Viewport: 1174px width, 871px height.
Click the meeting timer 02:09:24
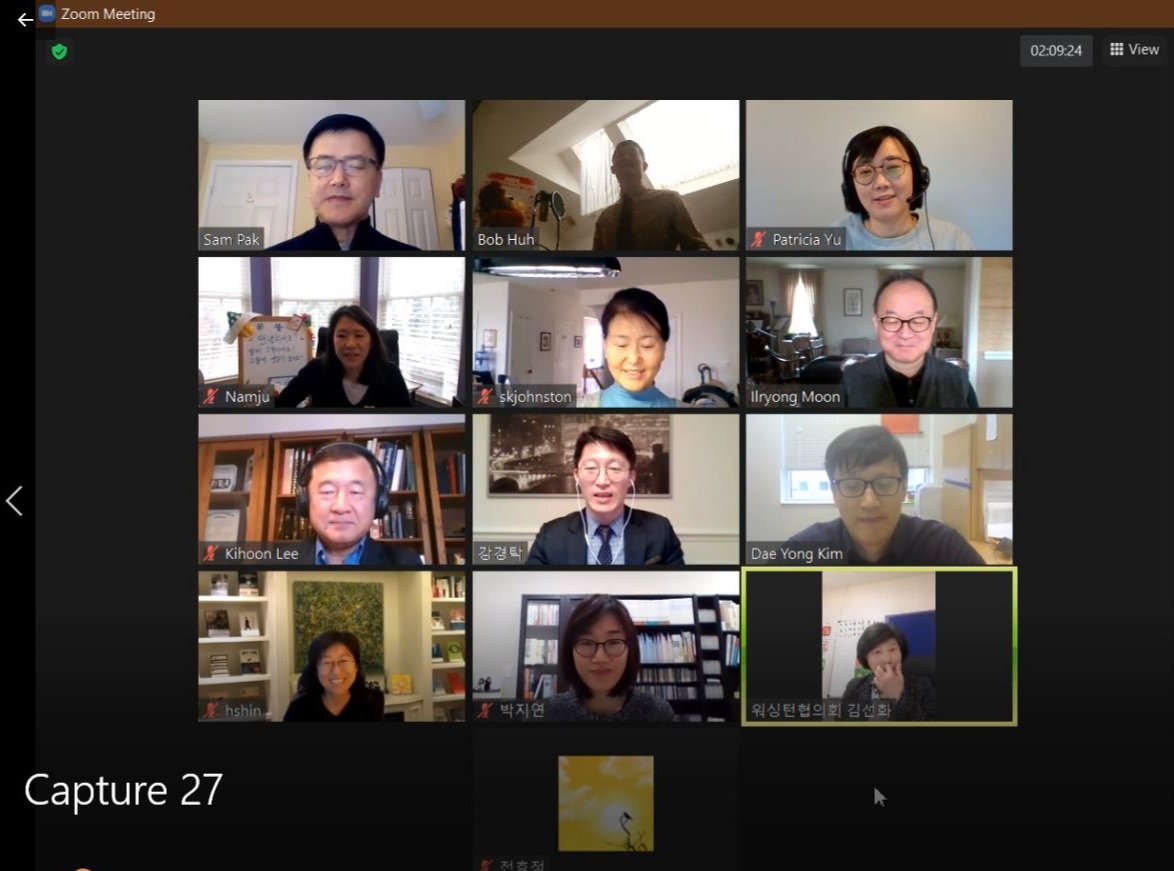click(1056, 51)
